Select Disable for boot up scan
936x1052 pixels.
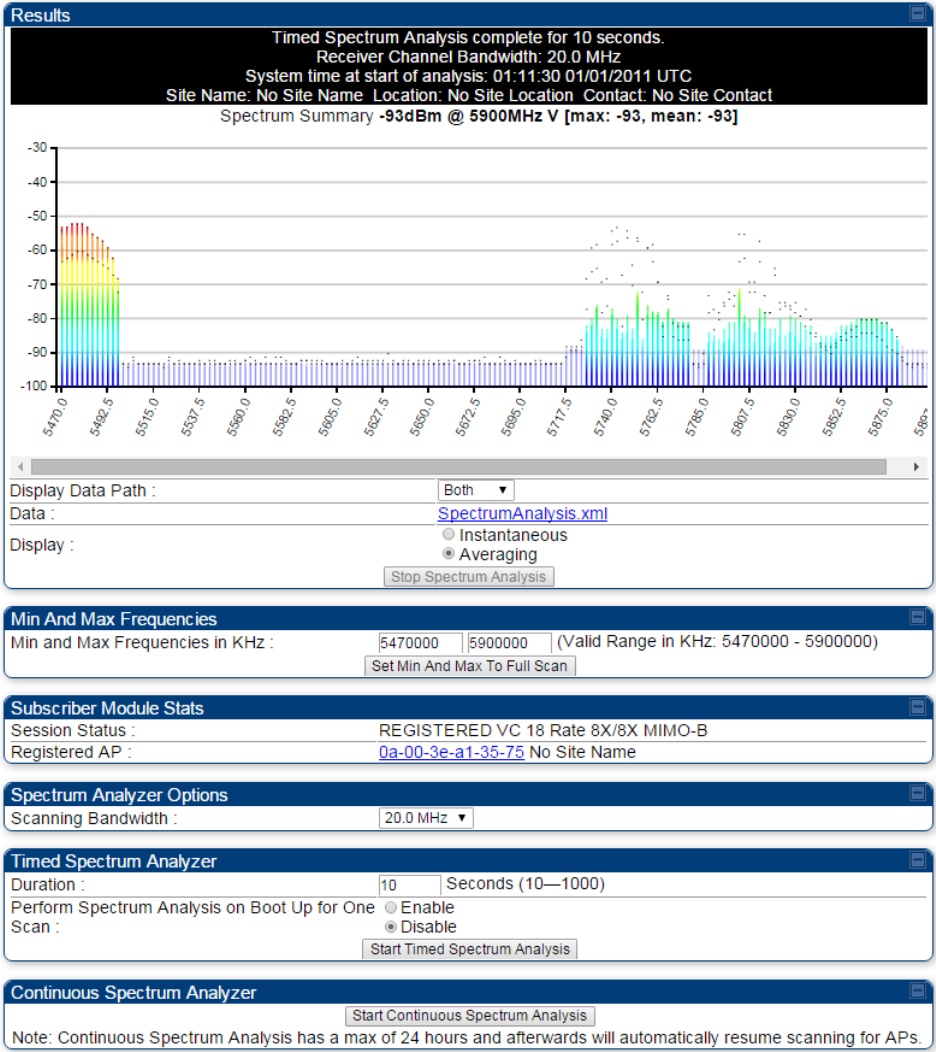click(391, 927)
